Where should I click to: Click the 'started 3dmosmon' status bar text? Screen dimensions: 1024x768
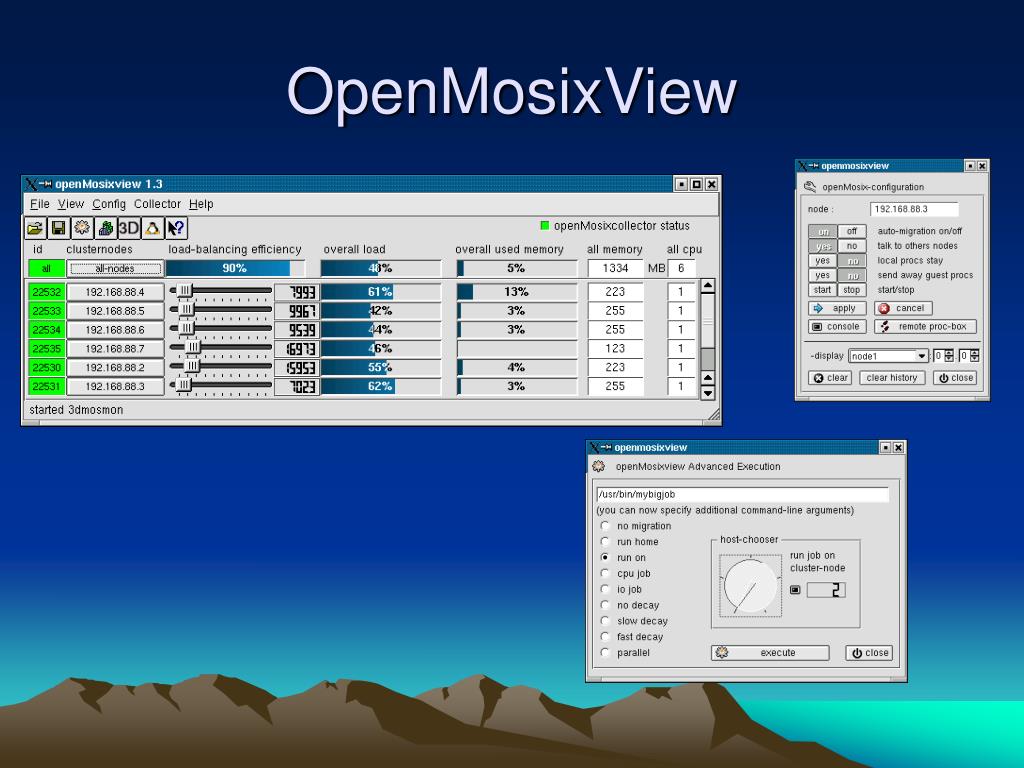76,410
